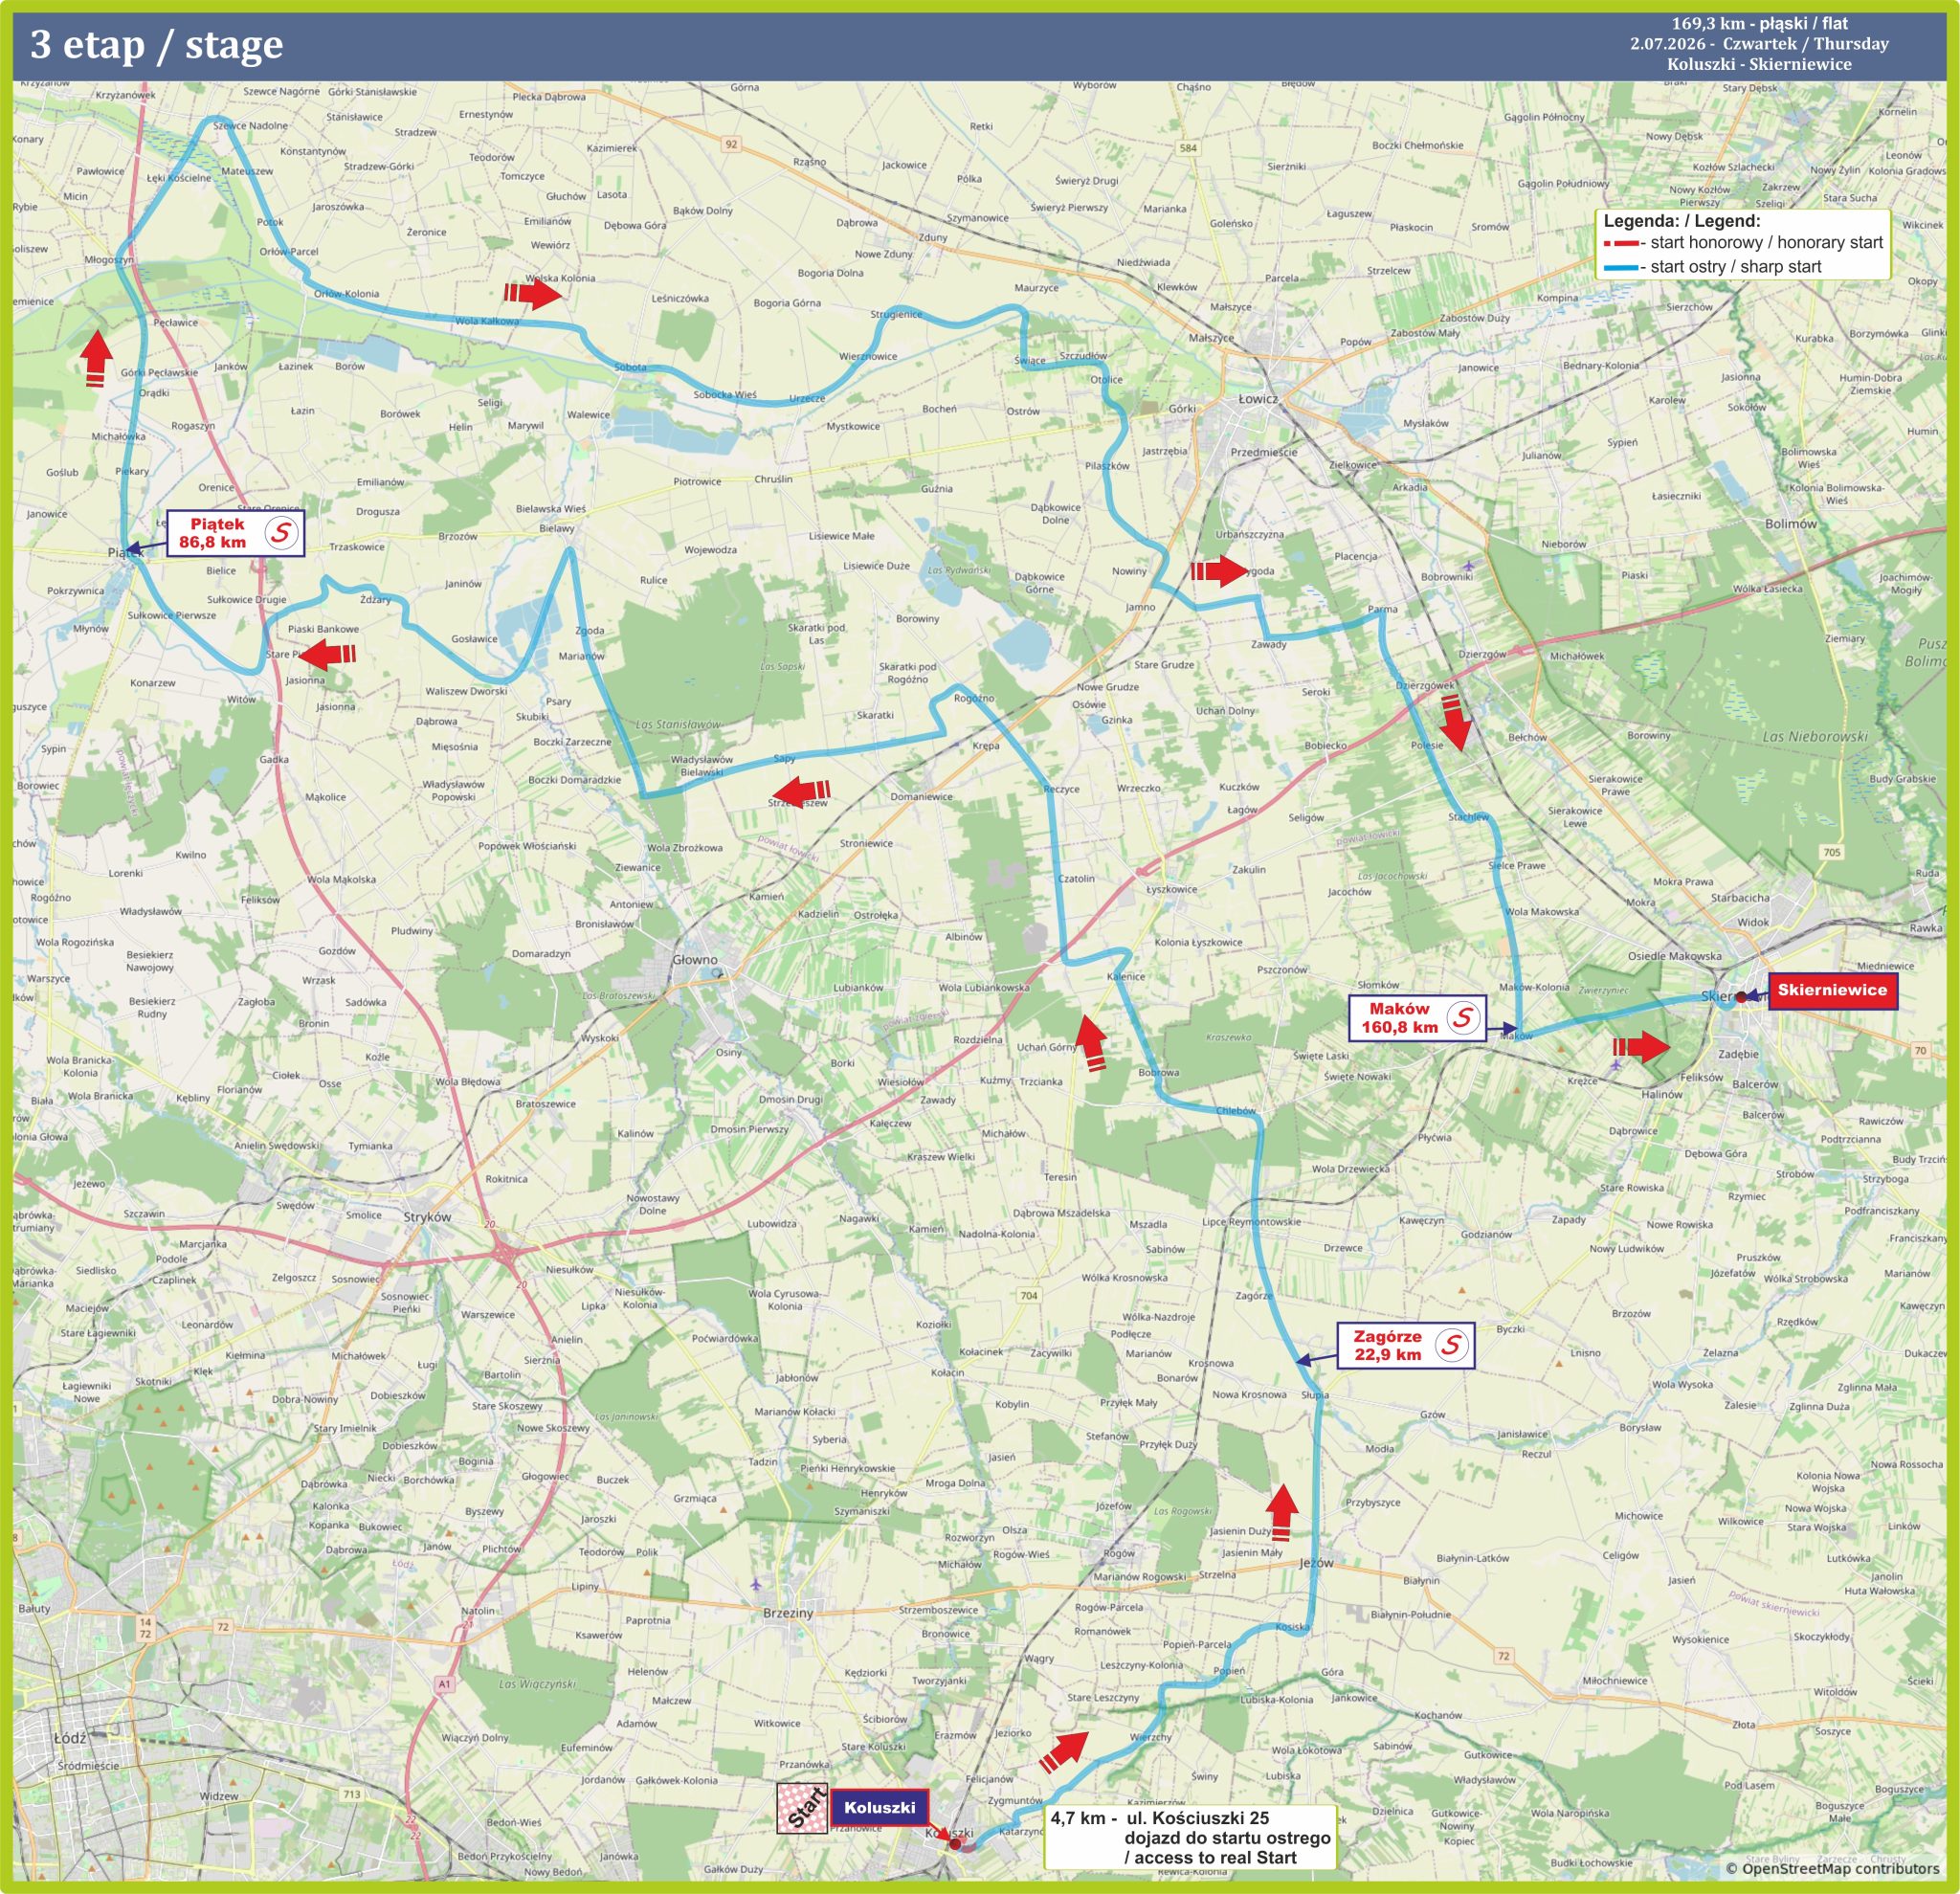Viewport: 1960px width, 1894px height.
Task: Click the 'Lipce Reymontowskie' village label
Action: [1252, 1221]
